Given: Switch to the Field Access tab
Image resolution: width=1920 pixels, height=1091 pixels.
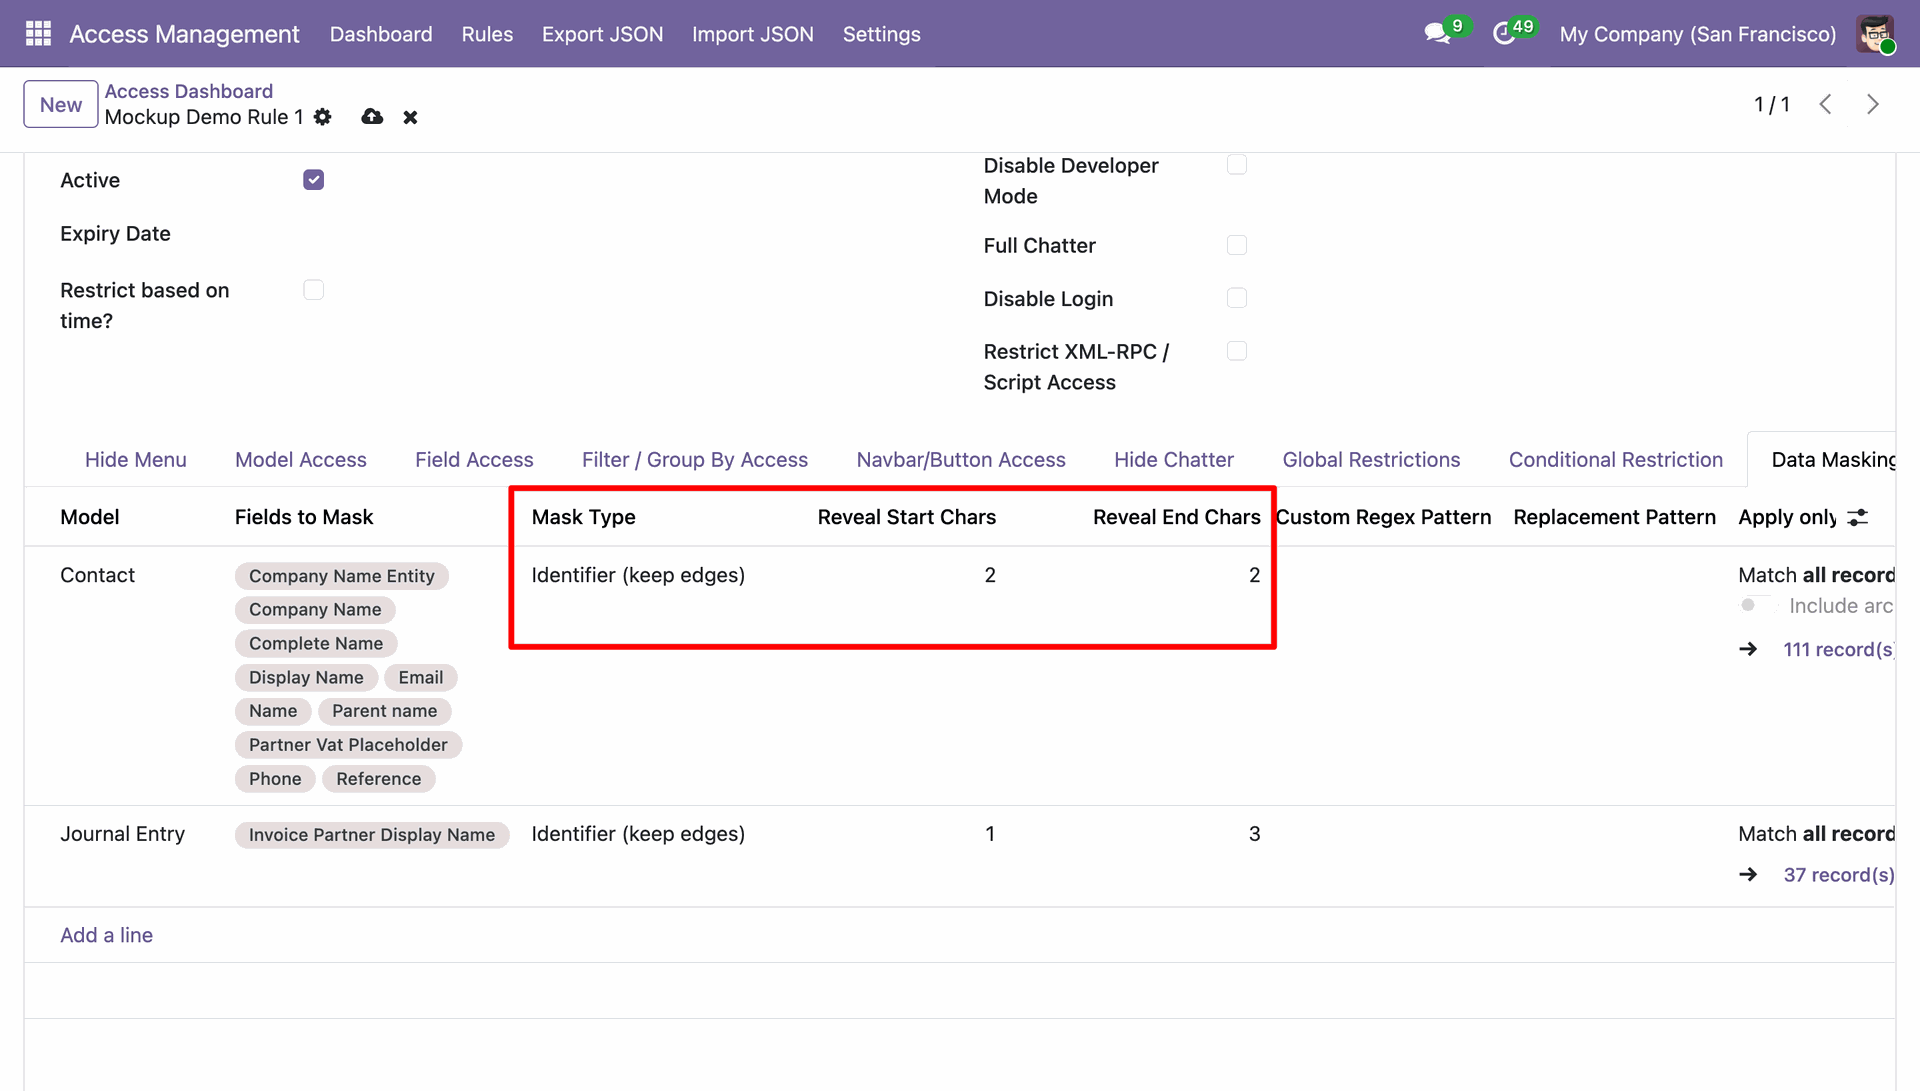Looking at the screenshot, I should coord(474,460).
